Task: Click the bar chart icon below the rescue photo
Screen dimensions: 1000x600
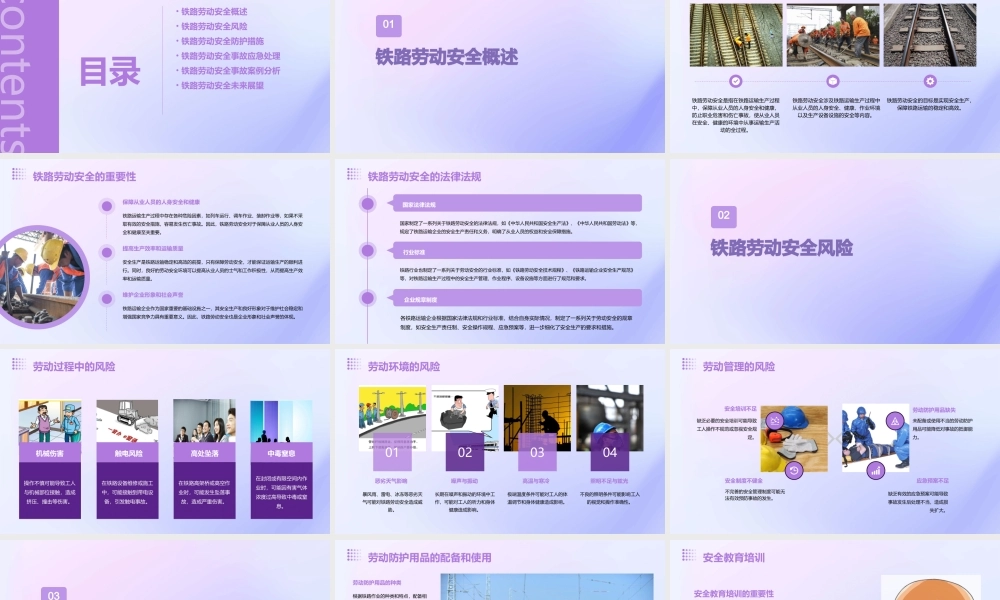Action: click(x=876, y=471)
